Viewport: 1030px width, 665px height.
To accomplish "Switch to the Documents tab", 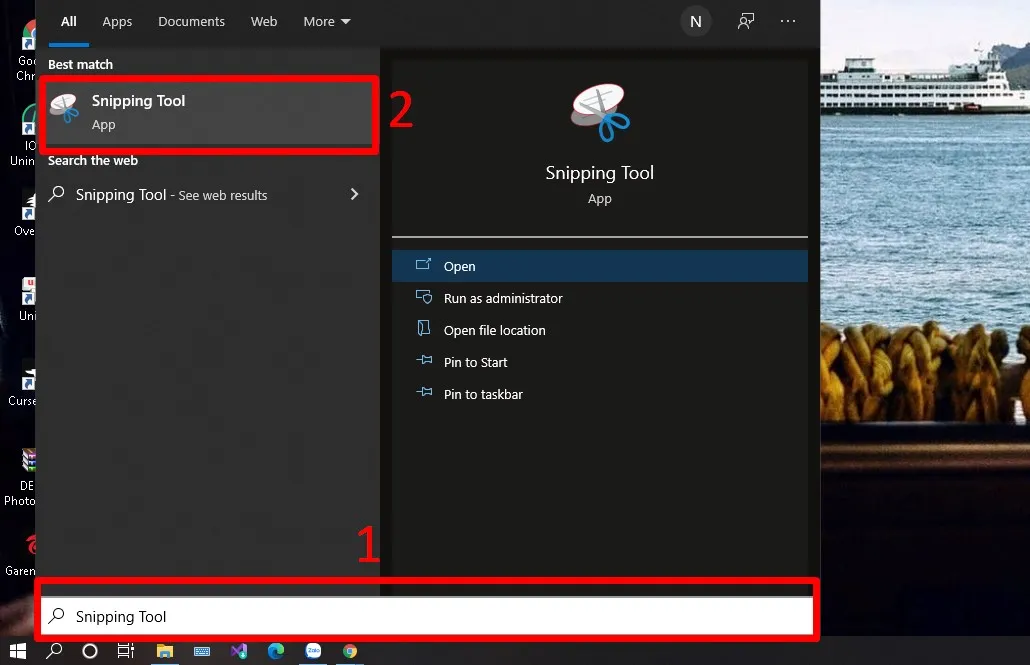I will pos(191,21).
